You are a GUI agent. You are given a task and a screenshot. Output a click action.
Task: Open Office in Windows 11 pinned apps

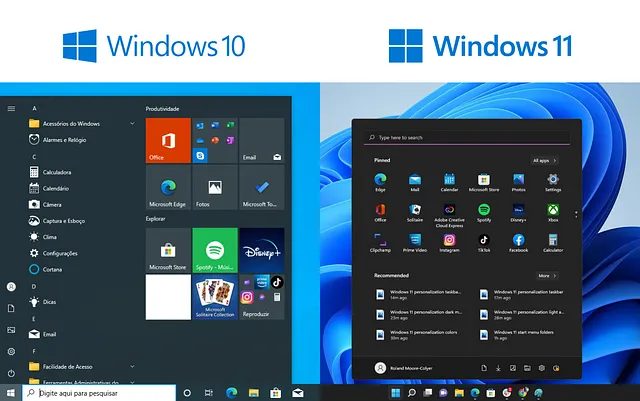(380, 213)
